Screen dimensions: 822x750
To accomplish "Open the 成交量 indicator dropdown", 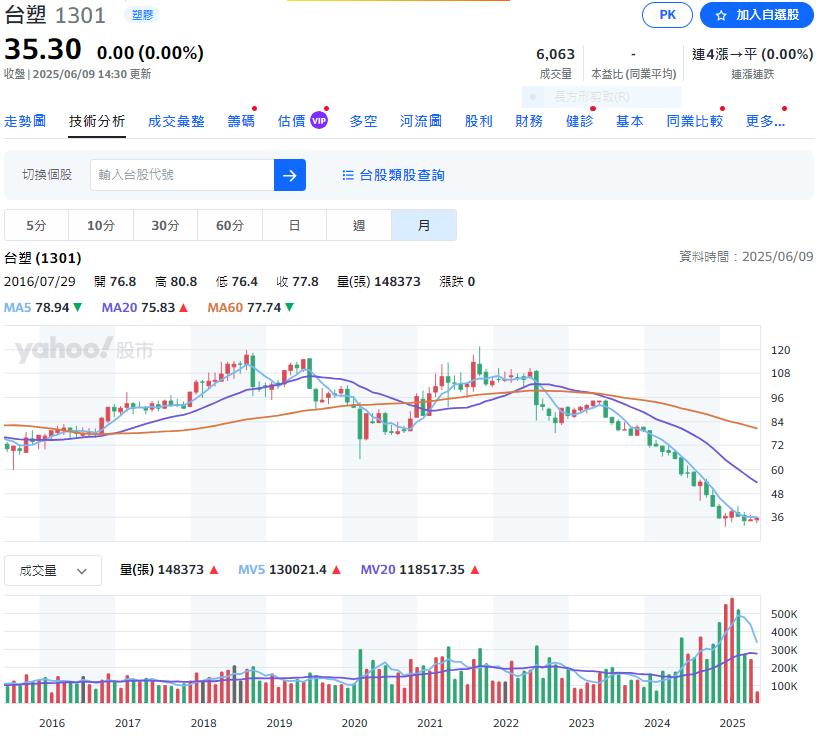I will (53, 570).
